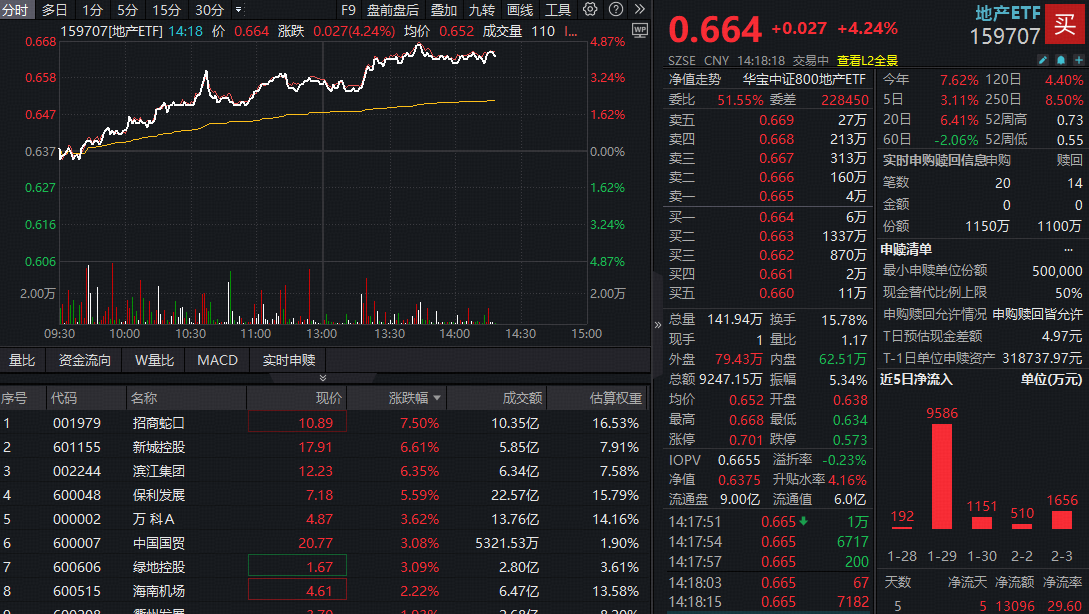Toggle the 九转 indicator

coord(482,10)
